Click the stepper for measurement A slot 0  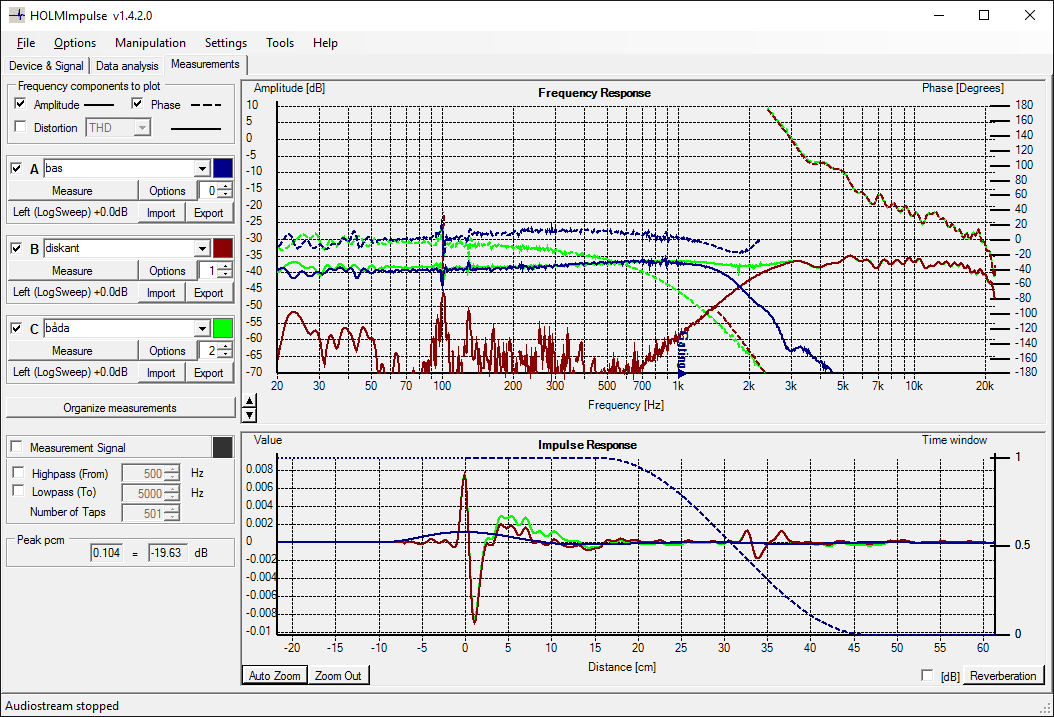225,191
